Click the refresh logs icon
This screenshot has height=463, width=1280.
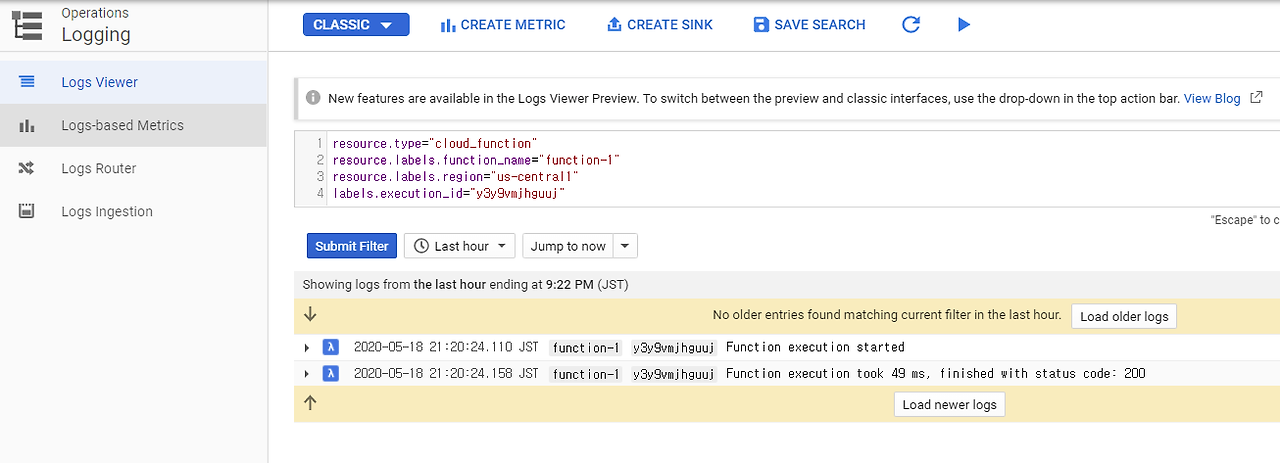tap(910, 25)
